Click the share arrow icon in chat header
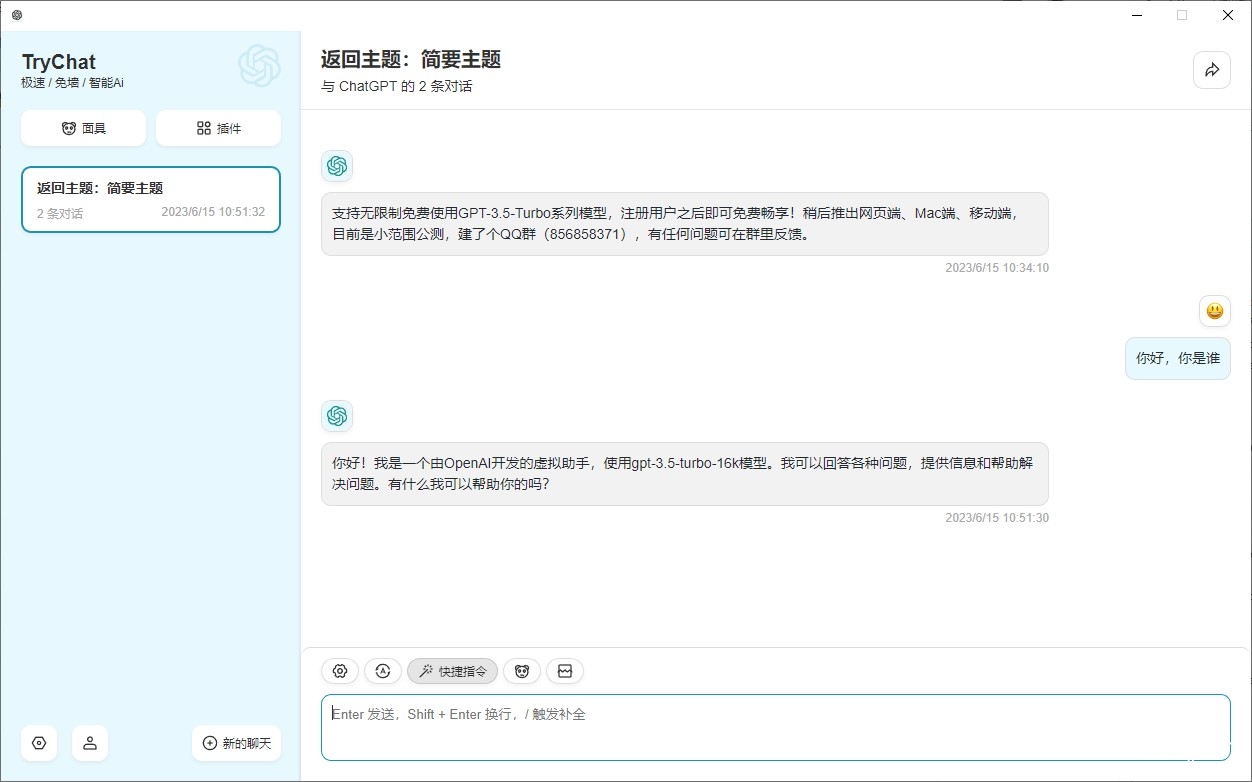This screenshot has width=1252, height=782. pyautogui.click(x=1212, y=70)
